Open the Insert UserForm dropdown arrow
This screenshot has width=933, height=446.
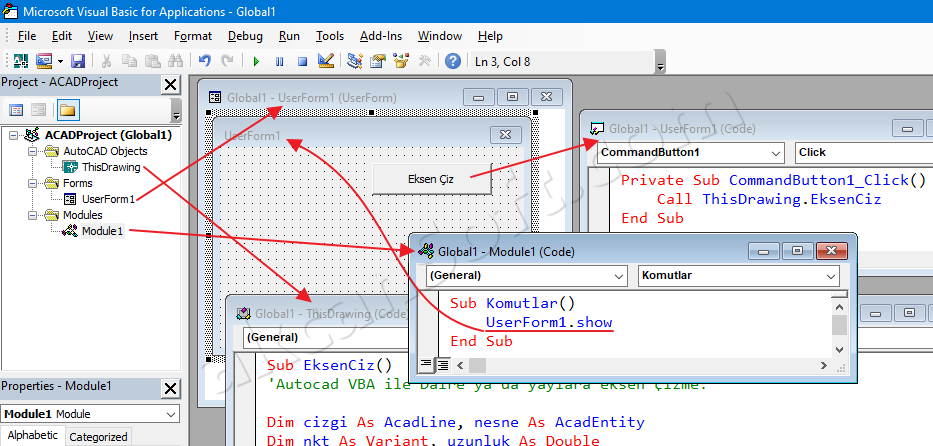point(61,61)
